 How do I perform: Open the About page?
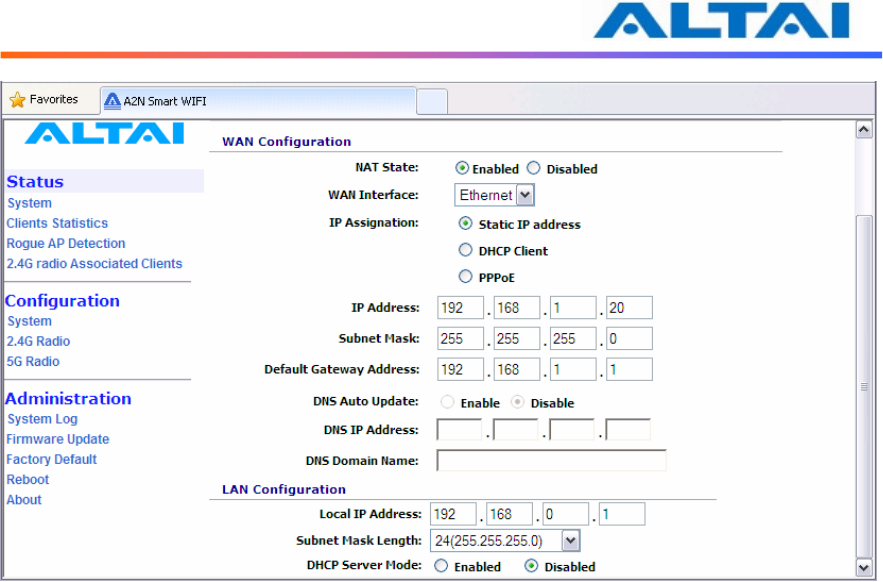(x=24, y=500)
